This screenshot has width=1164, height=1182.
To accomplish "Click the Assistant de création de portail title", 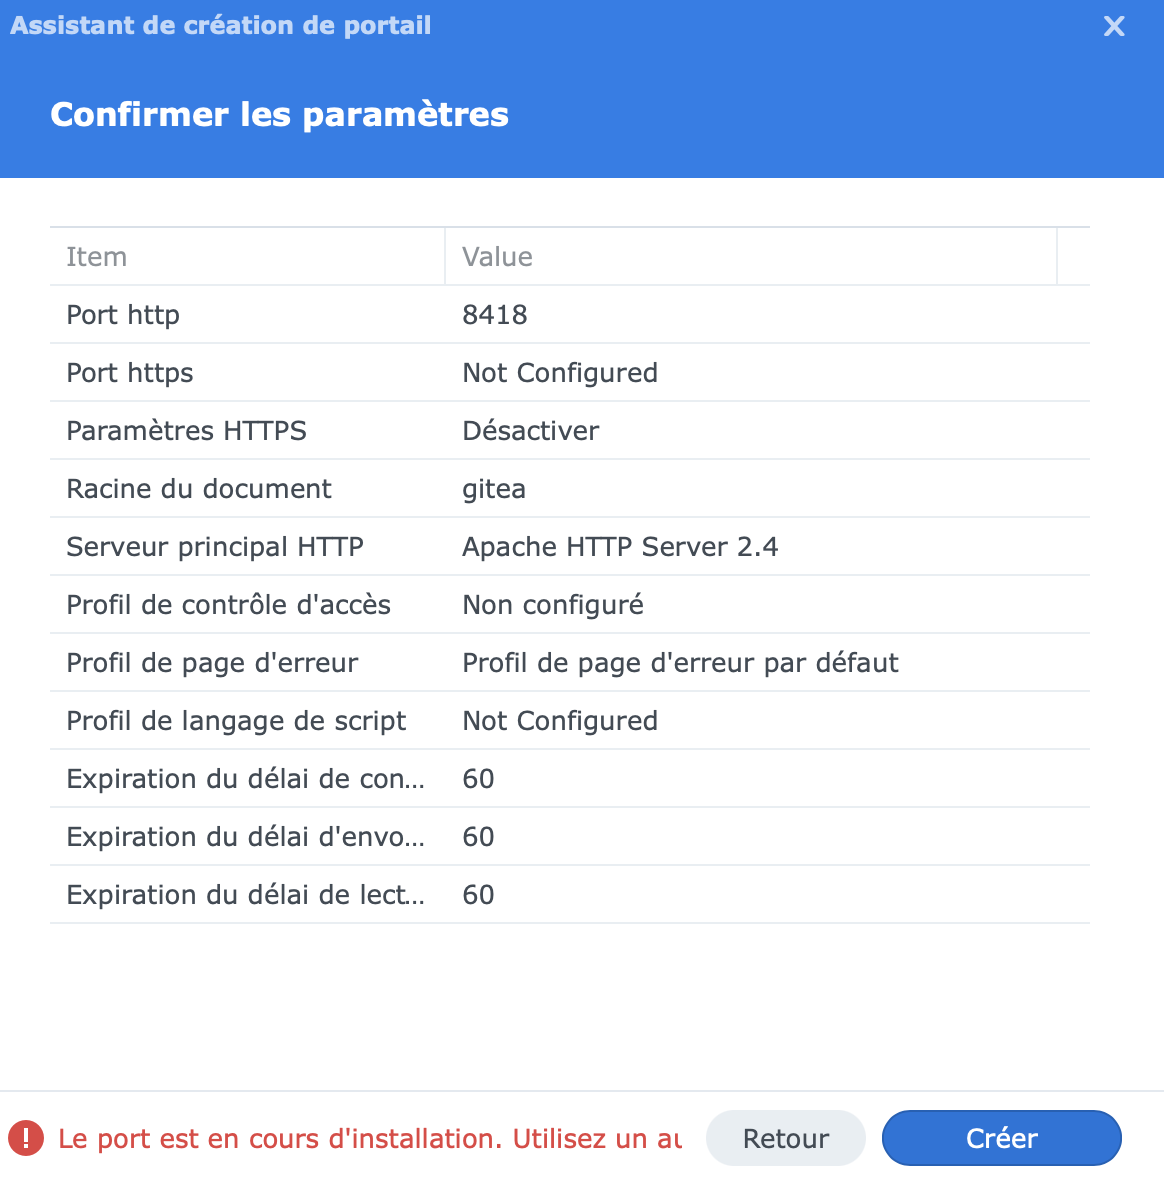I will point(221,26).
